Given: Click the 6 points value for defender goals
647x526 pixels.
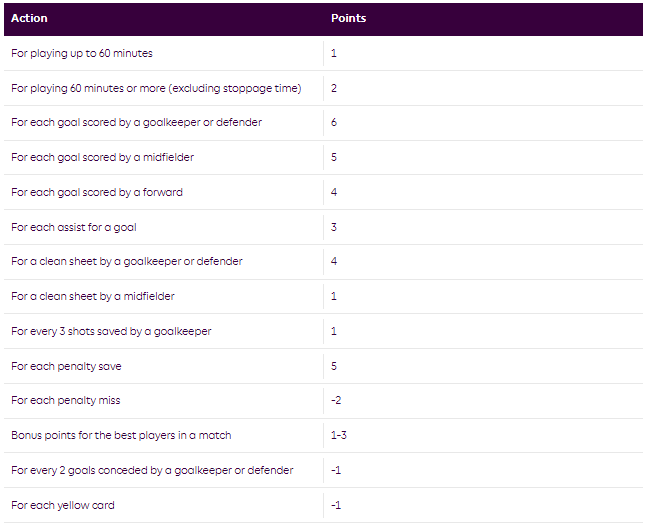Looking at the screenshot, I should coord(334,123).
